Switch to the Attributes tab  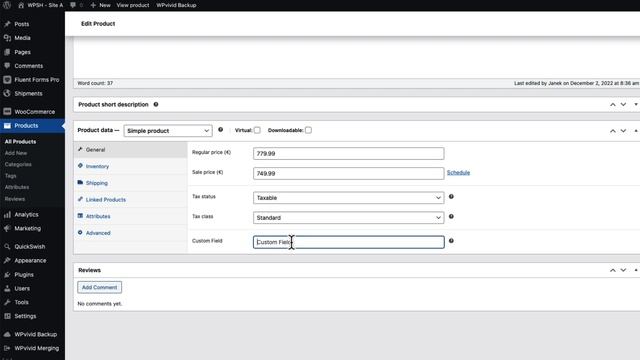131,216
